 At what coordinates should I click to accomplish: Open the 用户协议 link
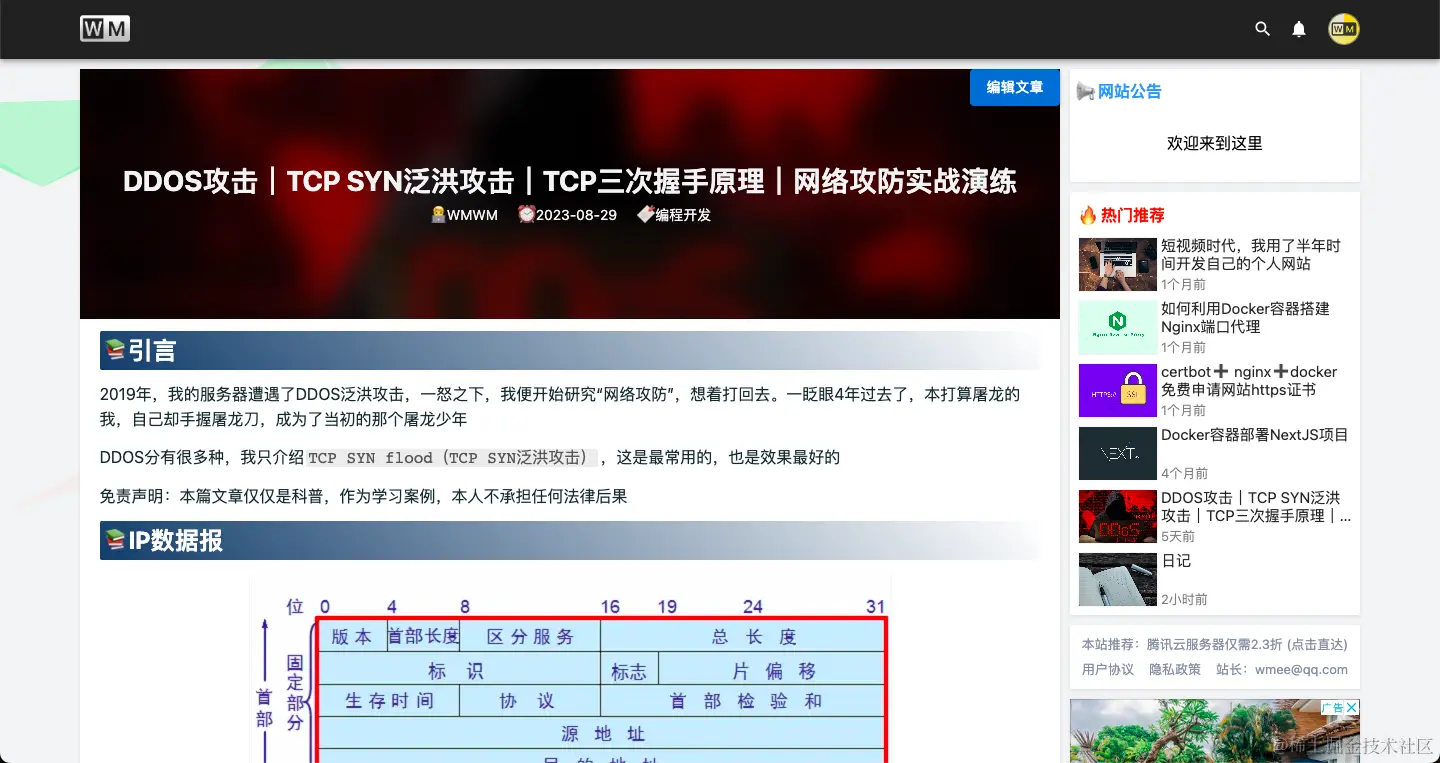click(x=1107, y=669)
